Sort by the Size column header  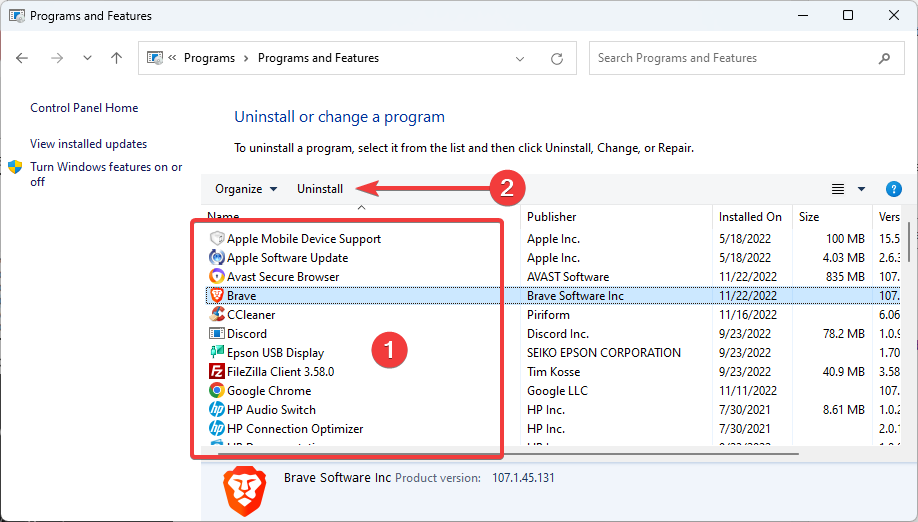click(809, 217)
